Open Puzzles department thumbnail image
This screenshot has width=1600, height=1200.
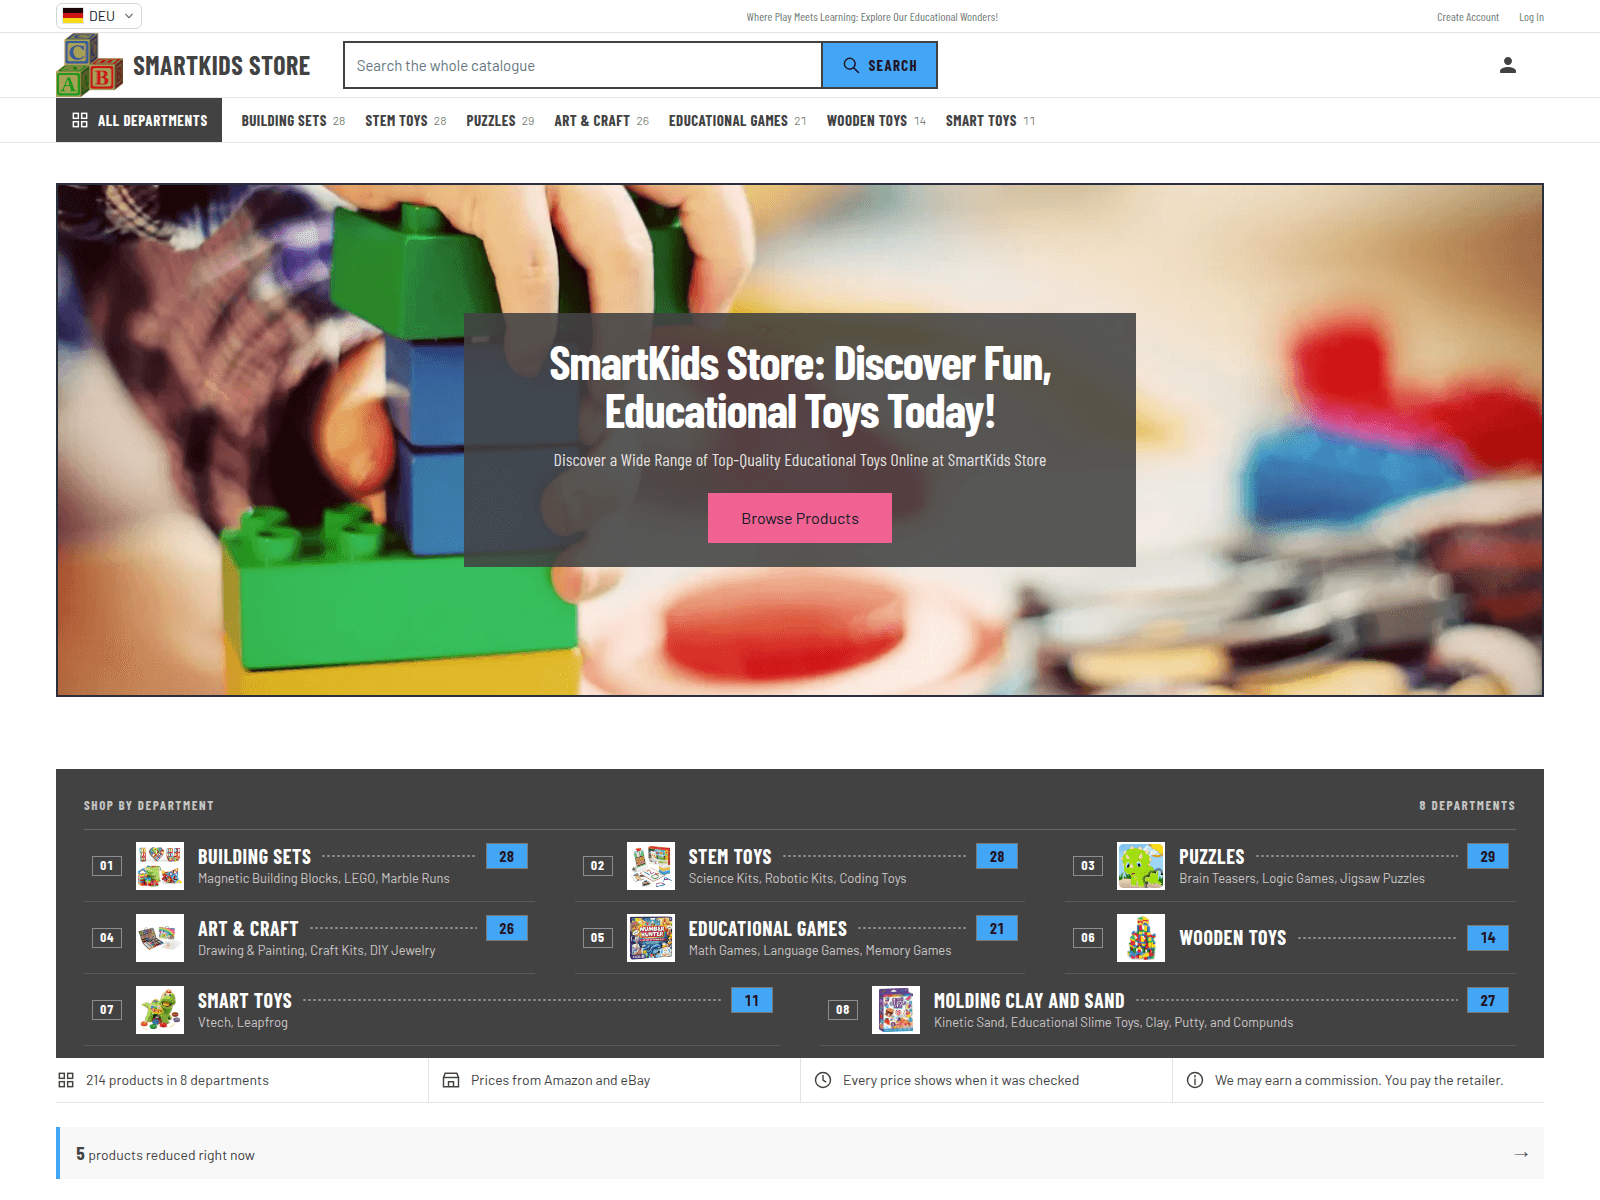pyautogui.click(x=1141, y=866)
